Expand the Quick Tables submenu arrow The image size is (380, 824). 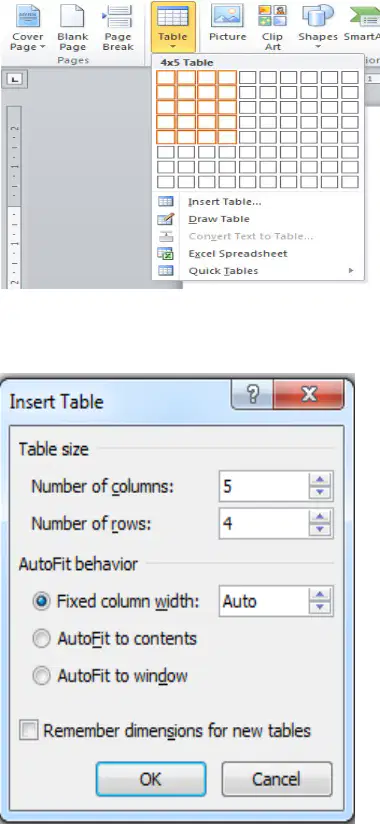(351, 271)
